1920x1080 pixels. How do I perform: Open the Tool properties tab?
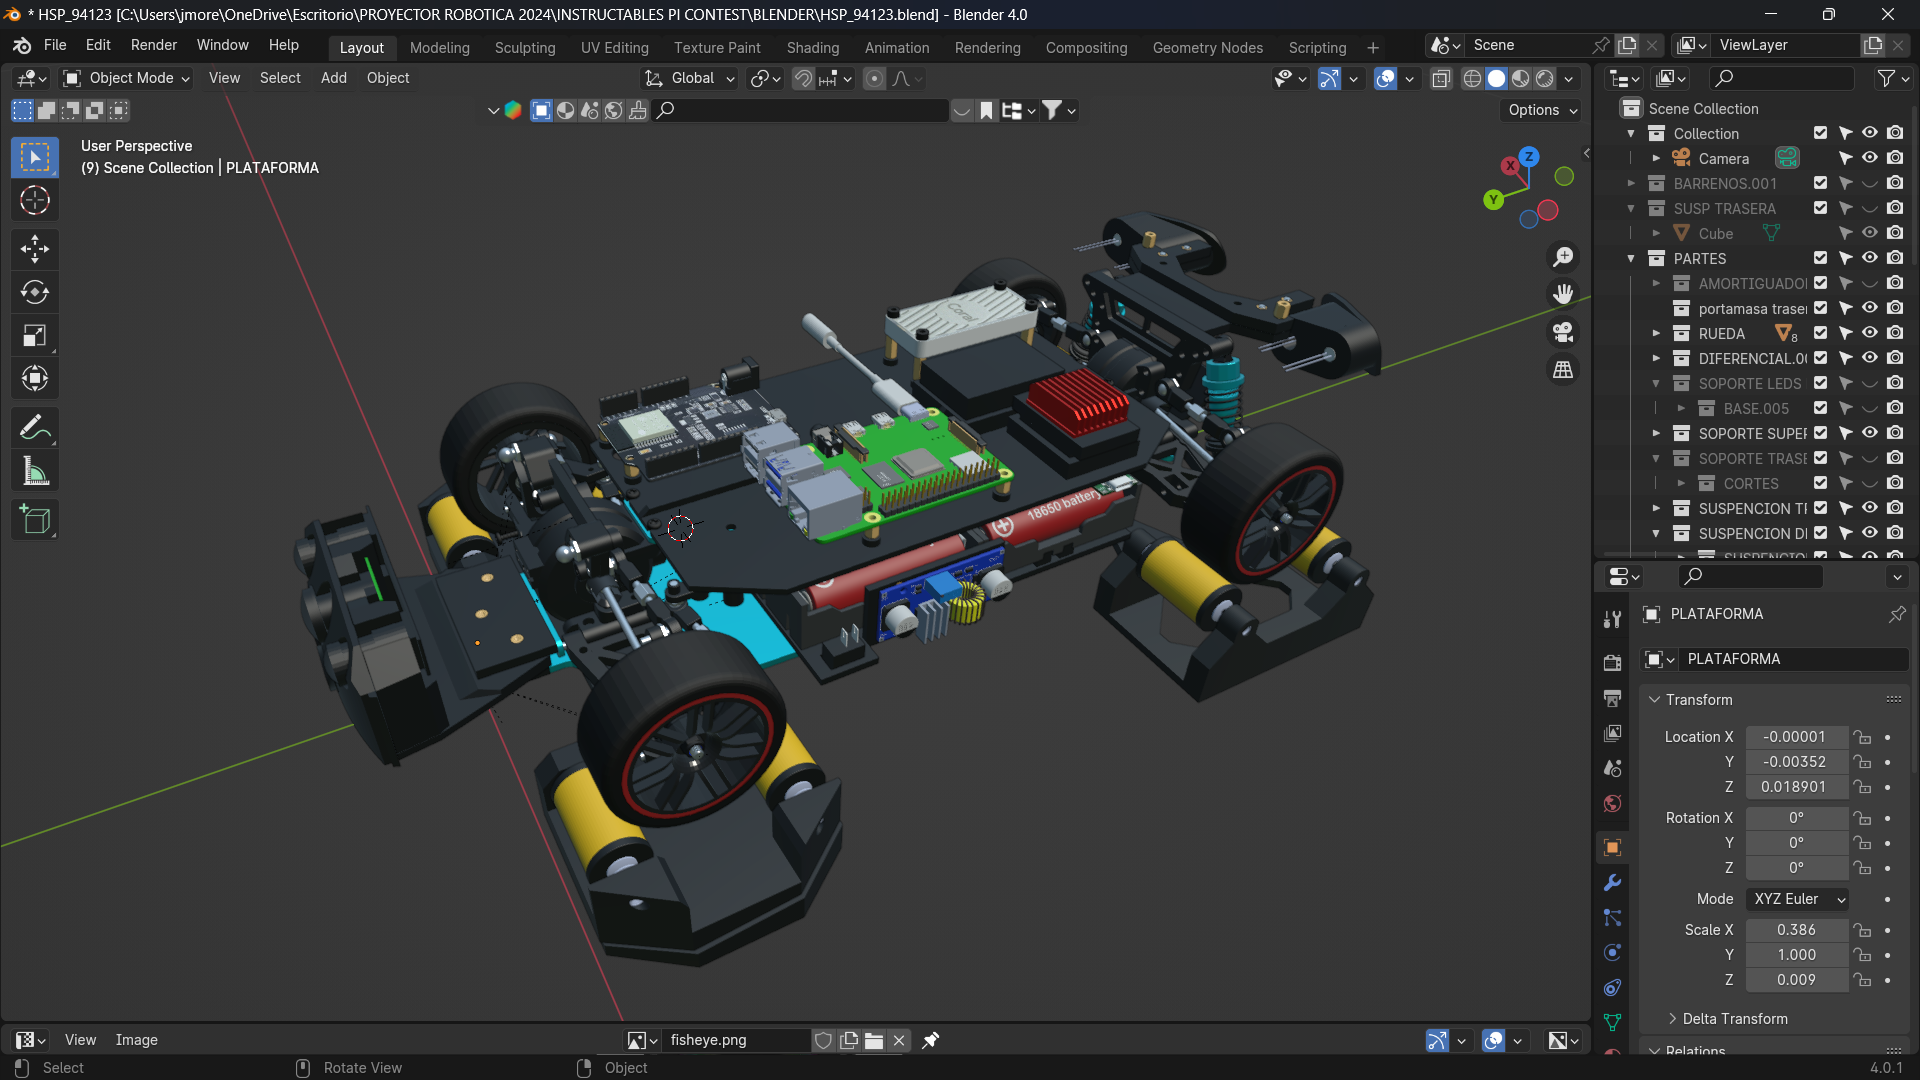[1612, 620]
